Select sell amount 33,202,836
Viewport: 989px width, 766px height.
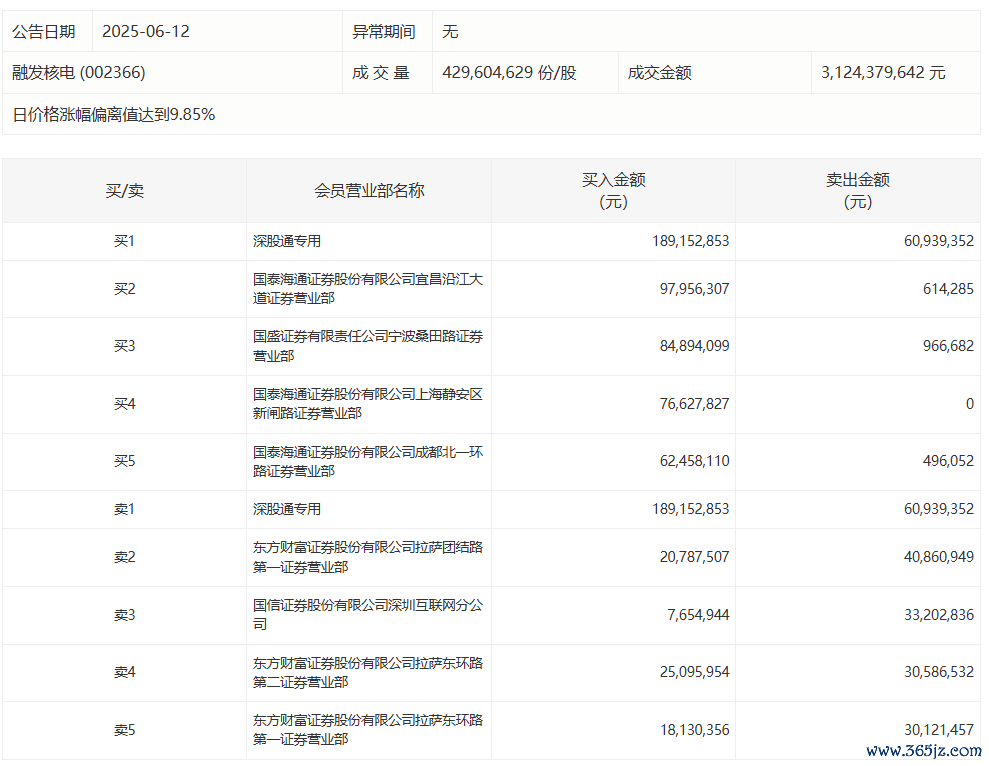pos(939,615)
